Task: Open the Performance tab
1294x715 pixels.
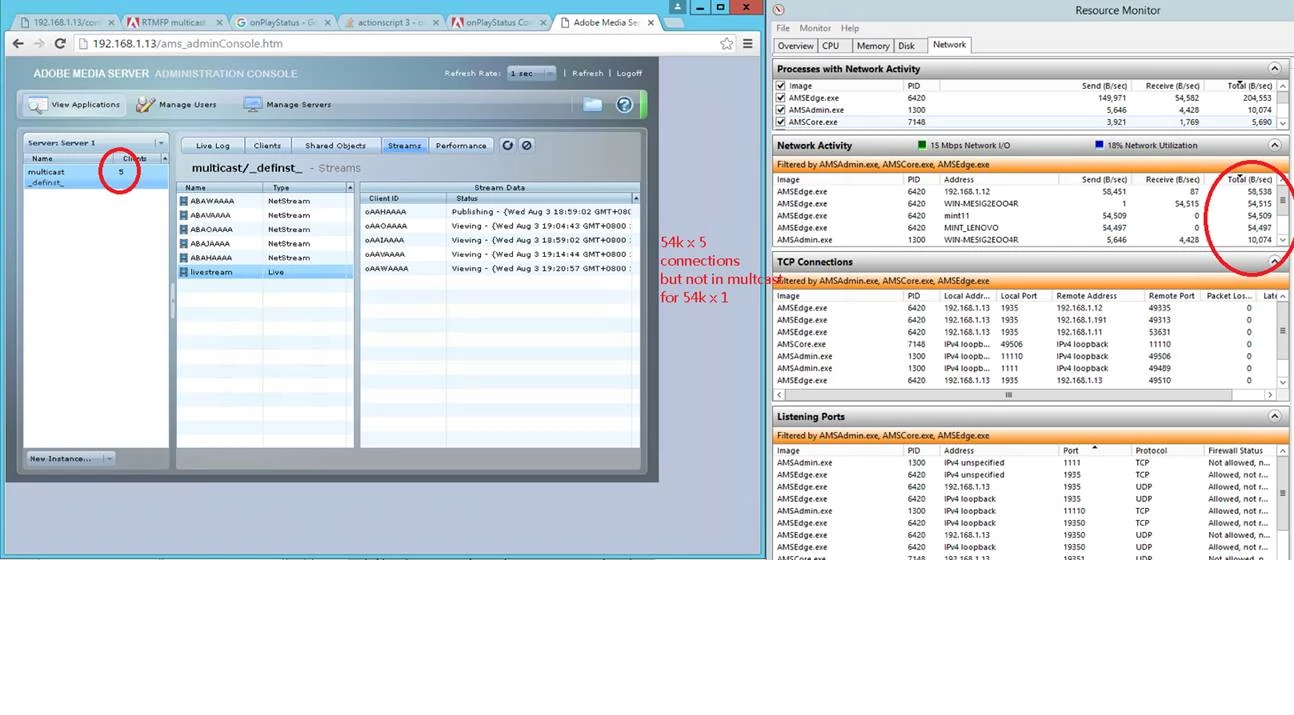Action: (x=461, y=146)
